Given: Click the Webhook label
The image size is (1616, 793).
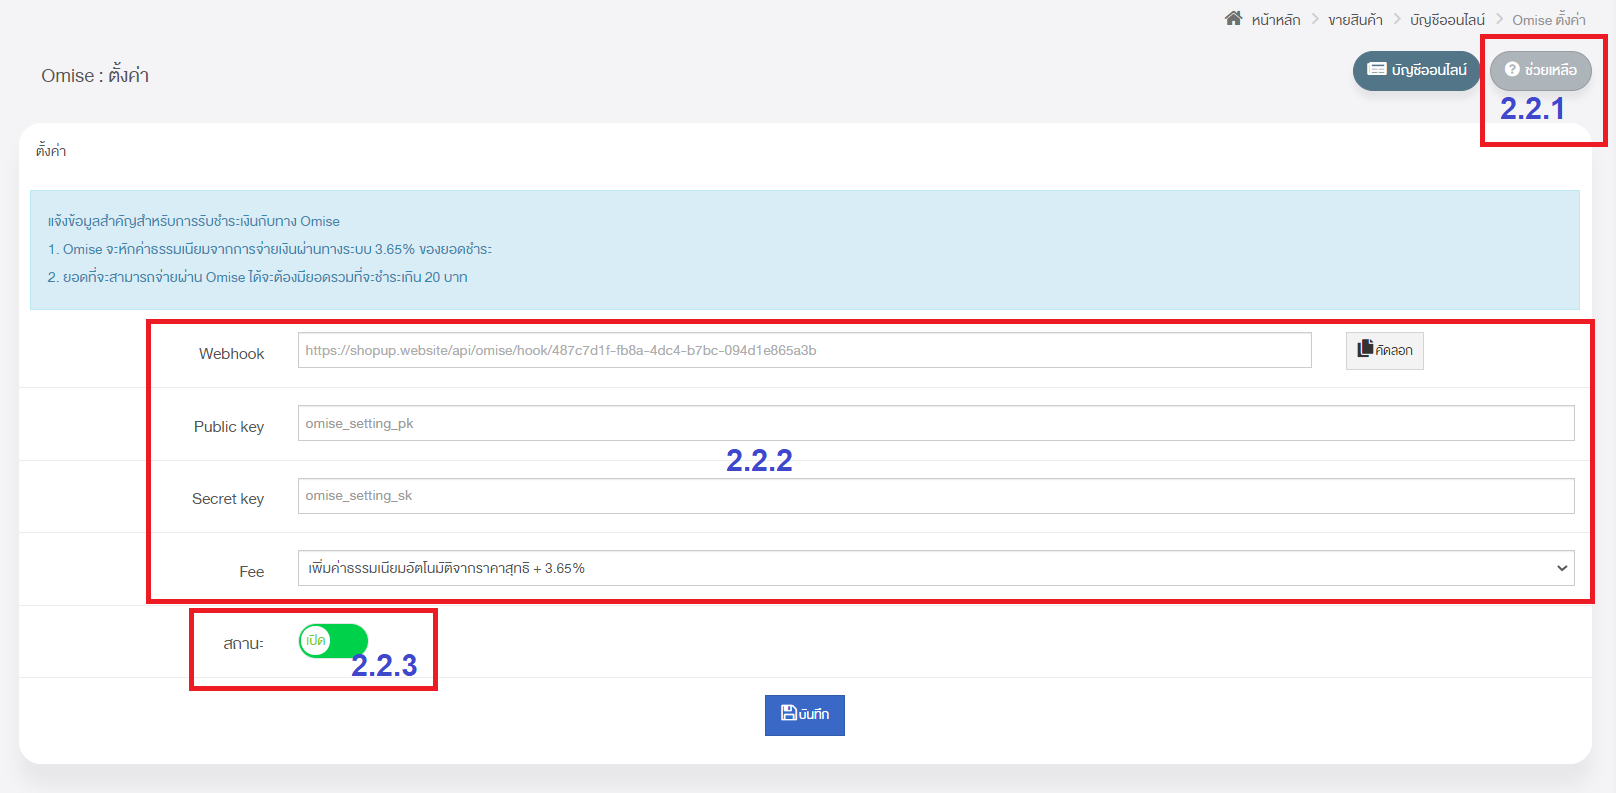Looking at the screenshot, I should pos(231,354).
